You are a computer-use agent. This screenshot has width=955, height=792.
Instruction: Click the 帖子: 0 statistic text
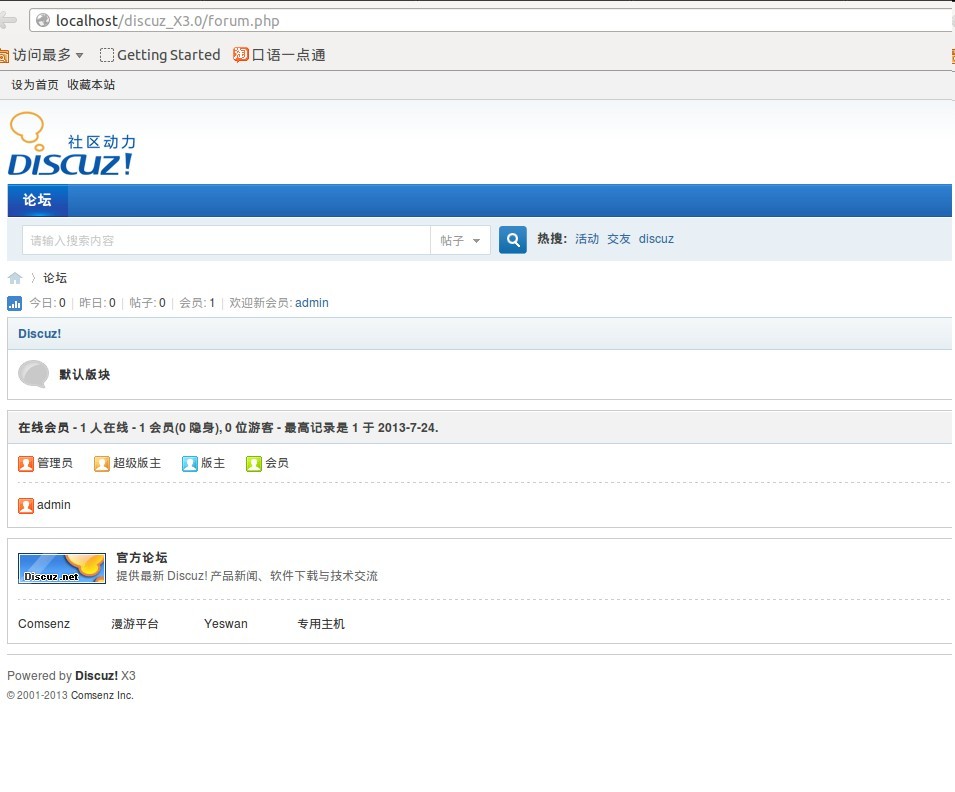point(147,303)
